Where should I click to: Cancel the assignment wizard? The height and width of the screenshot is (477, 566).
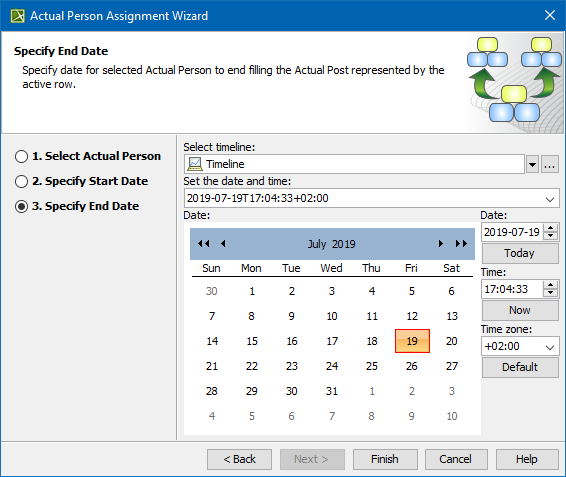click(456, 459)
